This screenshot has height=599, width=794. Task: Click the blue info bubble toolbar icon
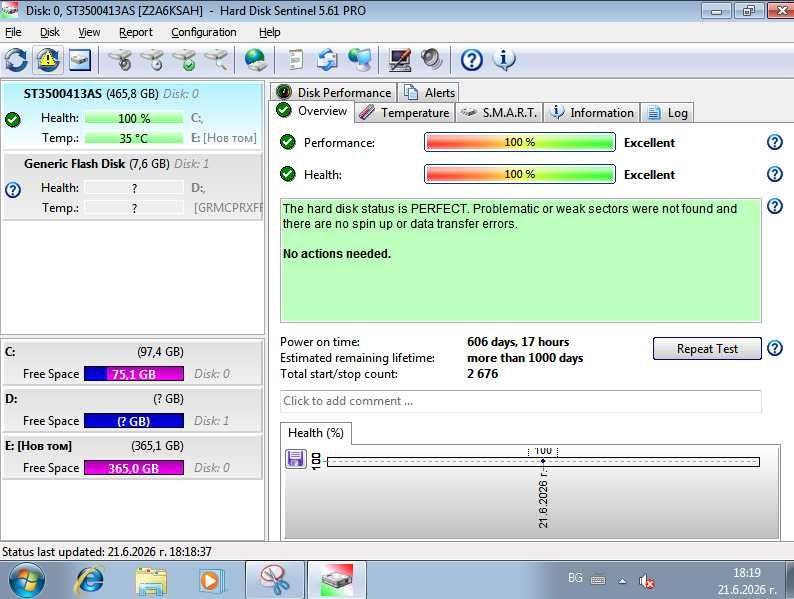coord(504,60)
